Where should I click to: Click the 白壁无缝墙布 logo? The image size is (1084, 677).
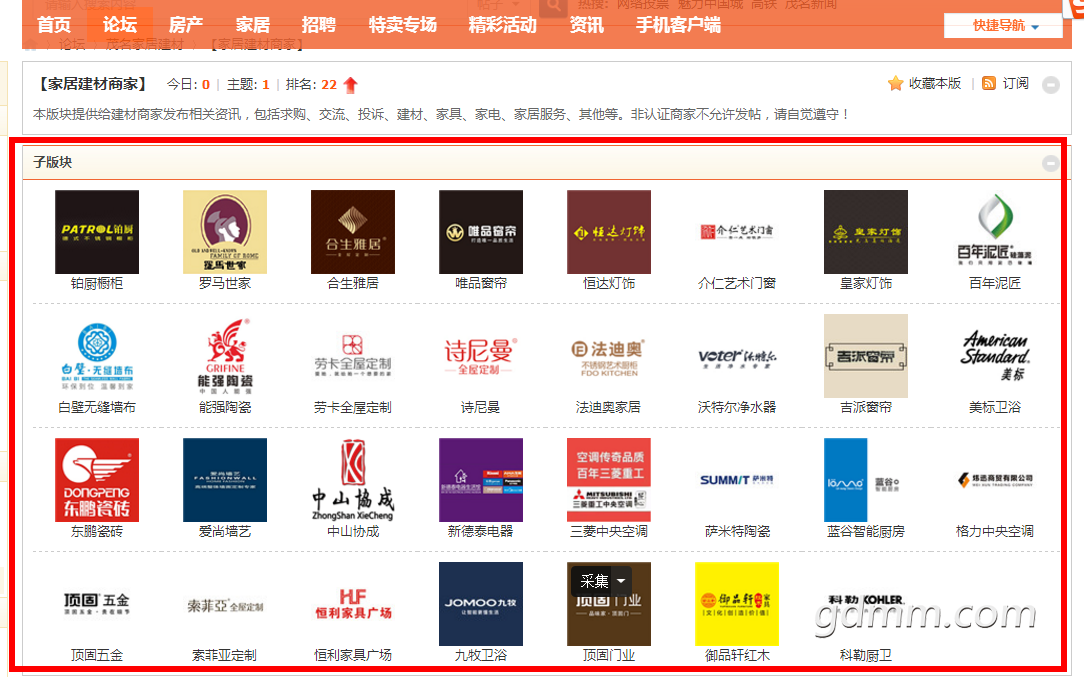(97, 356)
